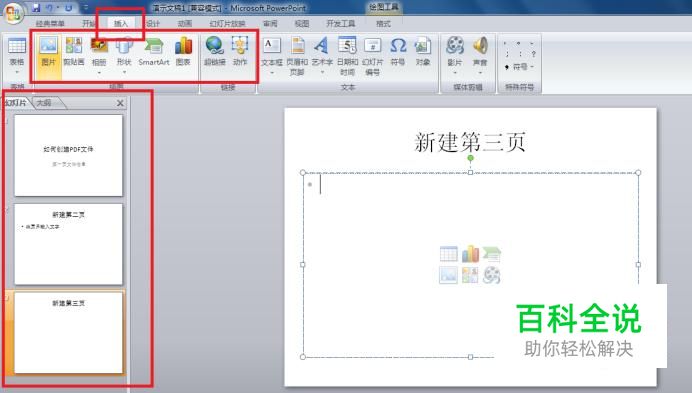Click the 动作 action icon
The width and height of the screenshot is (692, 393).
[240, 45]
